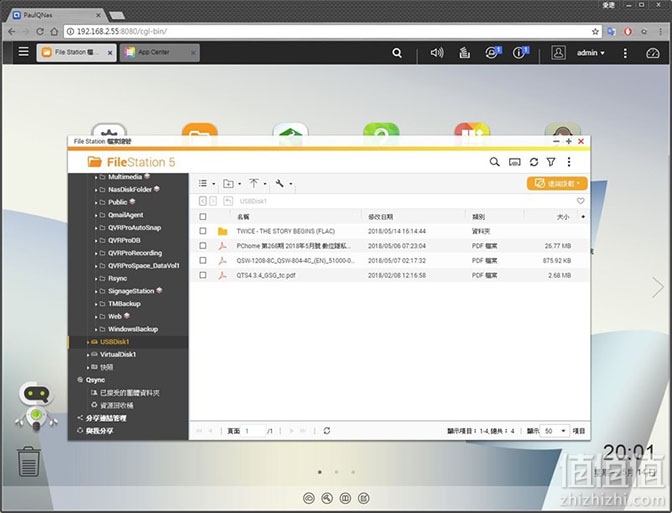
Task: Open 與我分享 in the sidebar
Action: (99, 430)
